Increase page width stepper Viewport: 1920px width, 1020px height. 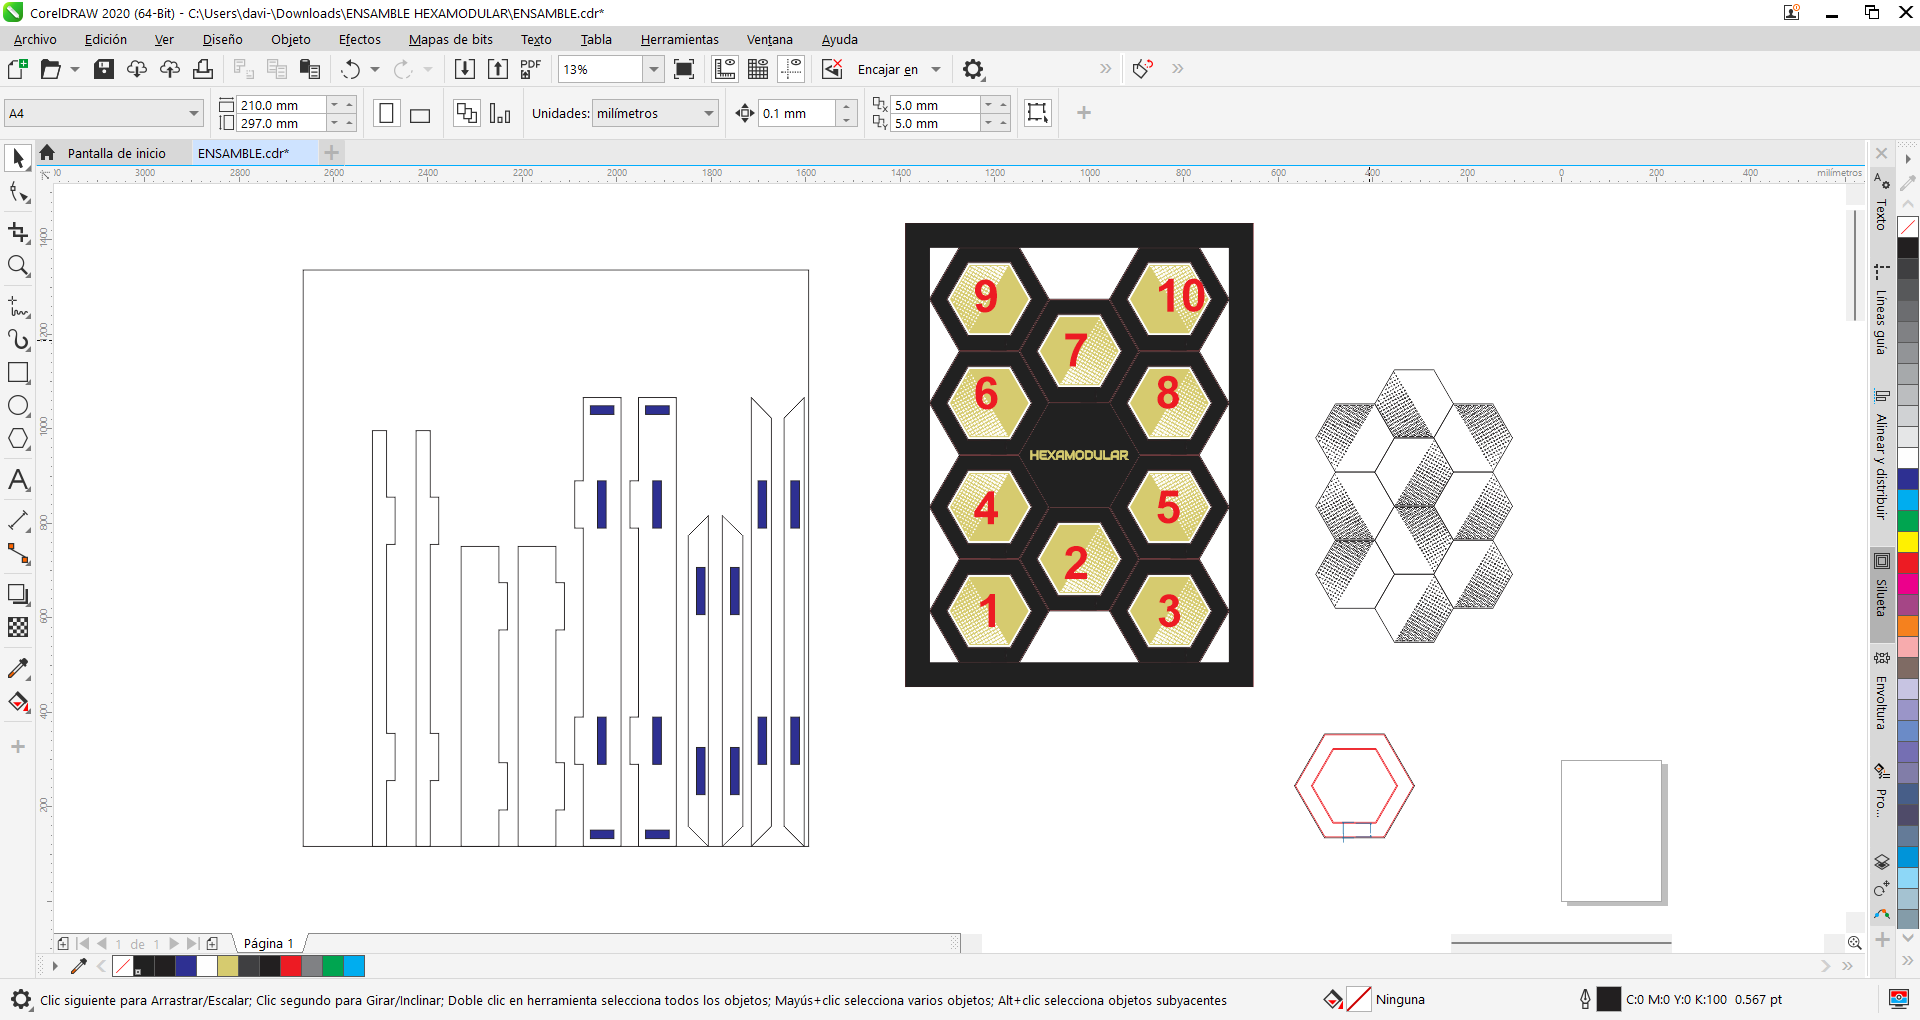point(350,104)
